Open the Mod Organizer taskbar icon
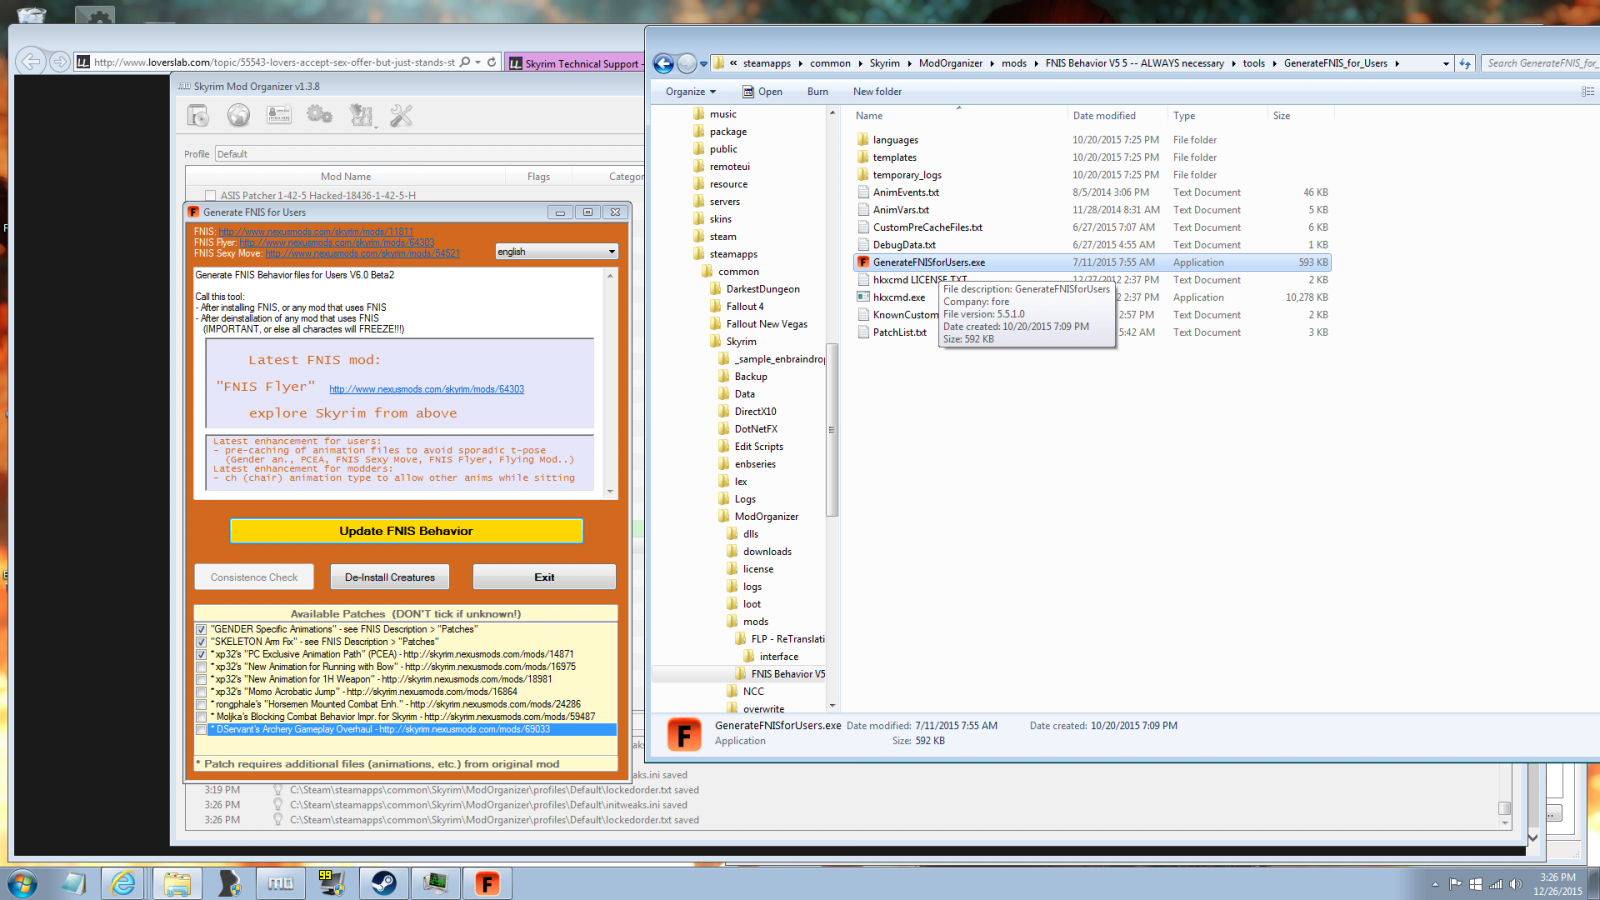 click(280, 883)
